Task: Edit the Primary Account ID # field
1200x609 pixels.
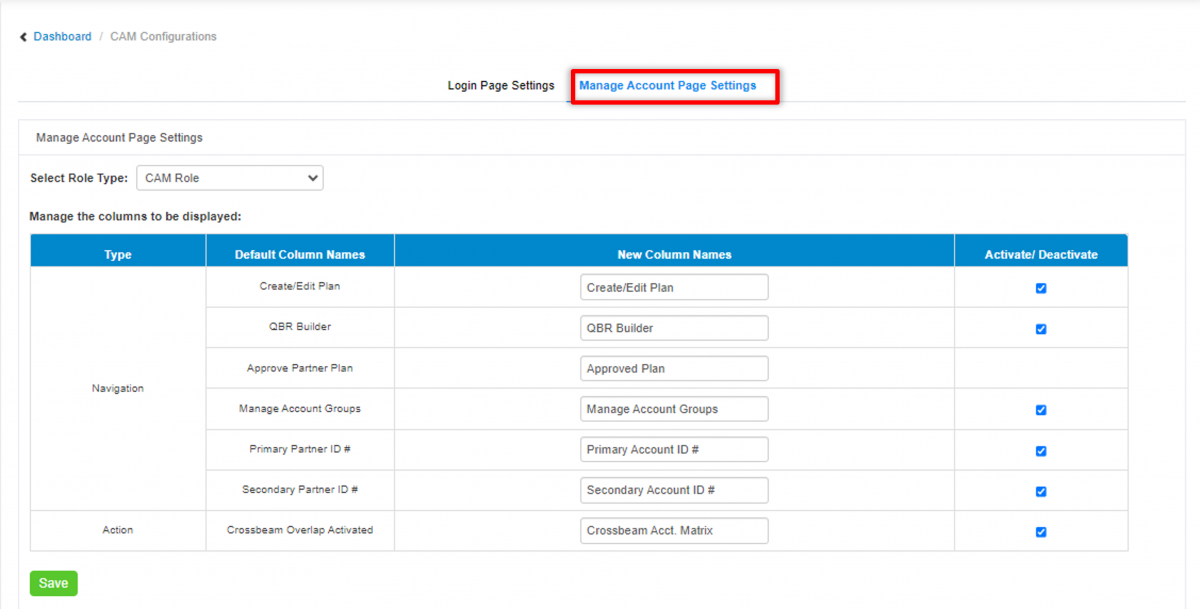Action: pos(674,450)
